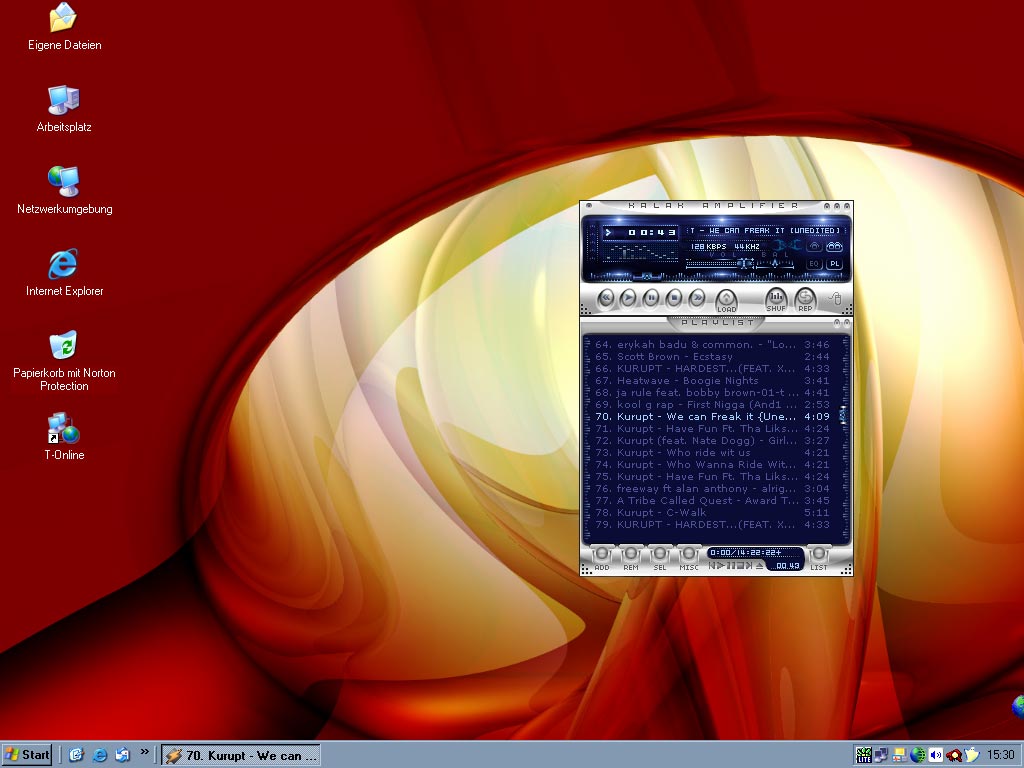Select track 78 Kurupt - C-Walk
The image size is (1024, 768).
pos(712,513)
